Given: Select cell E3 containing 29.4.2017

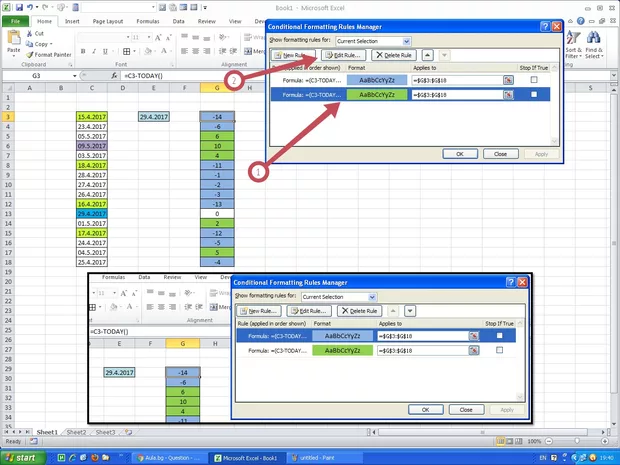Looking at the screenshot, I should (x=154, y=117).
